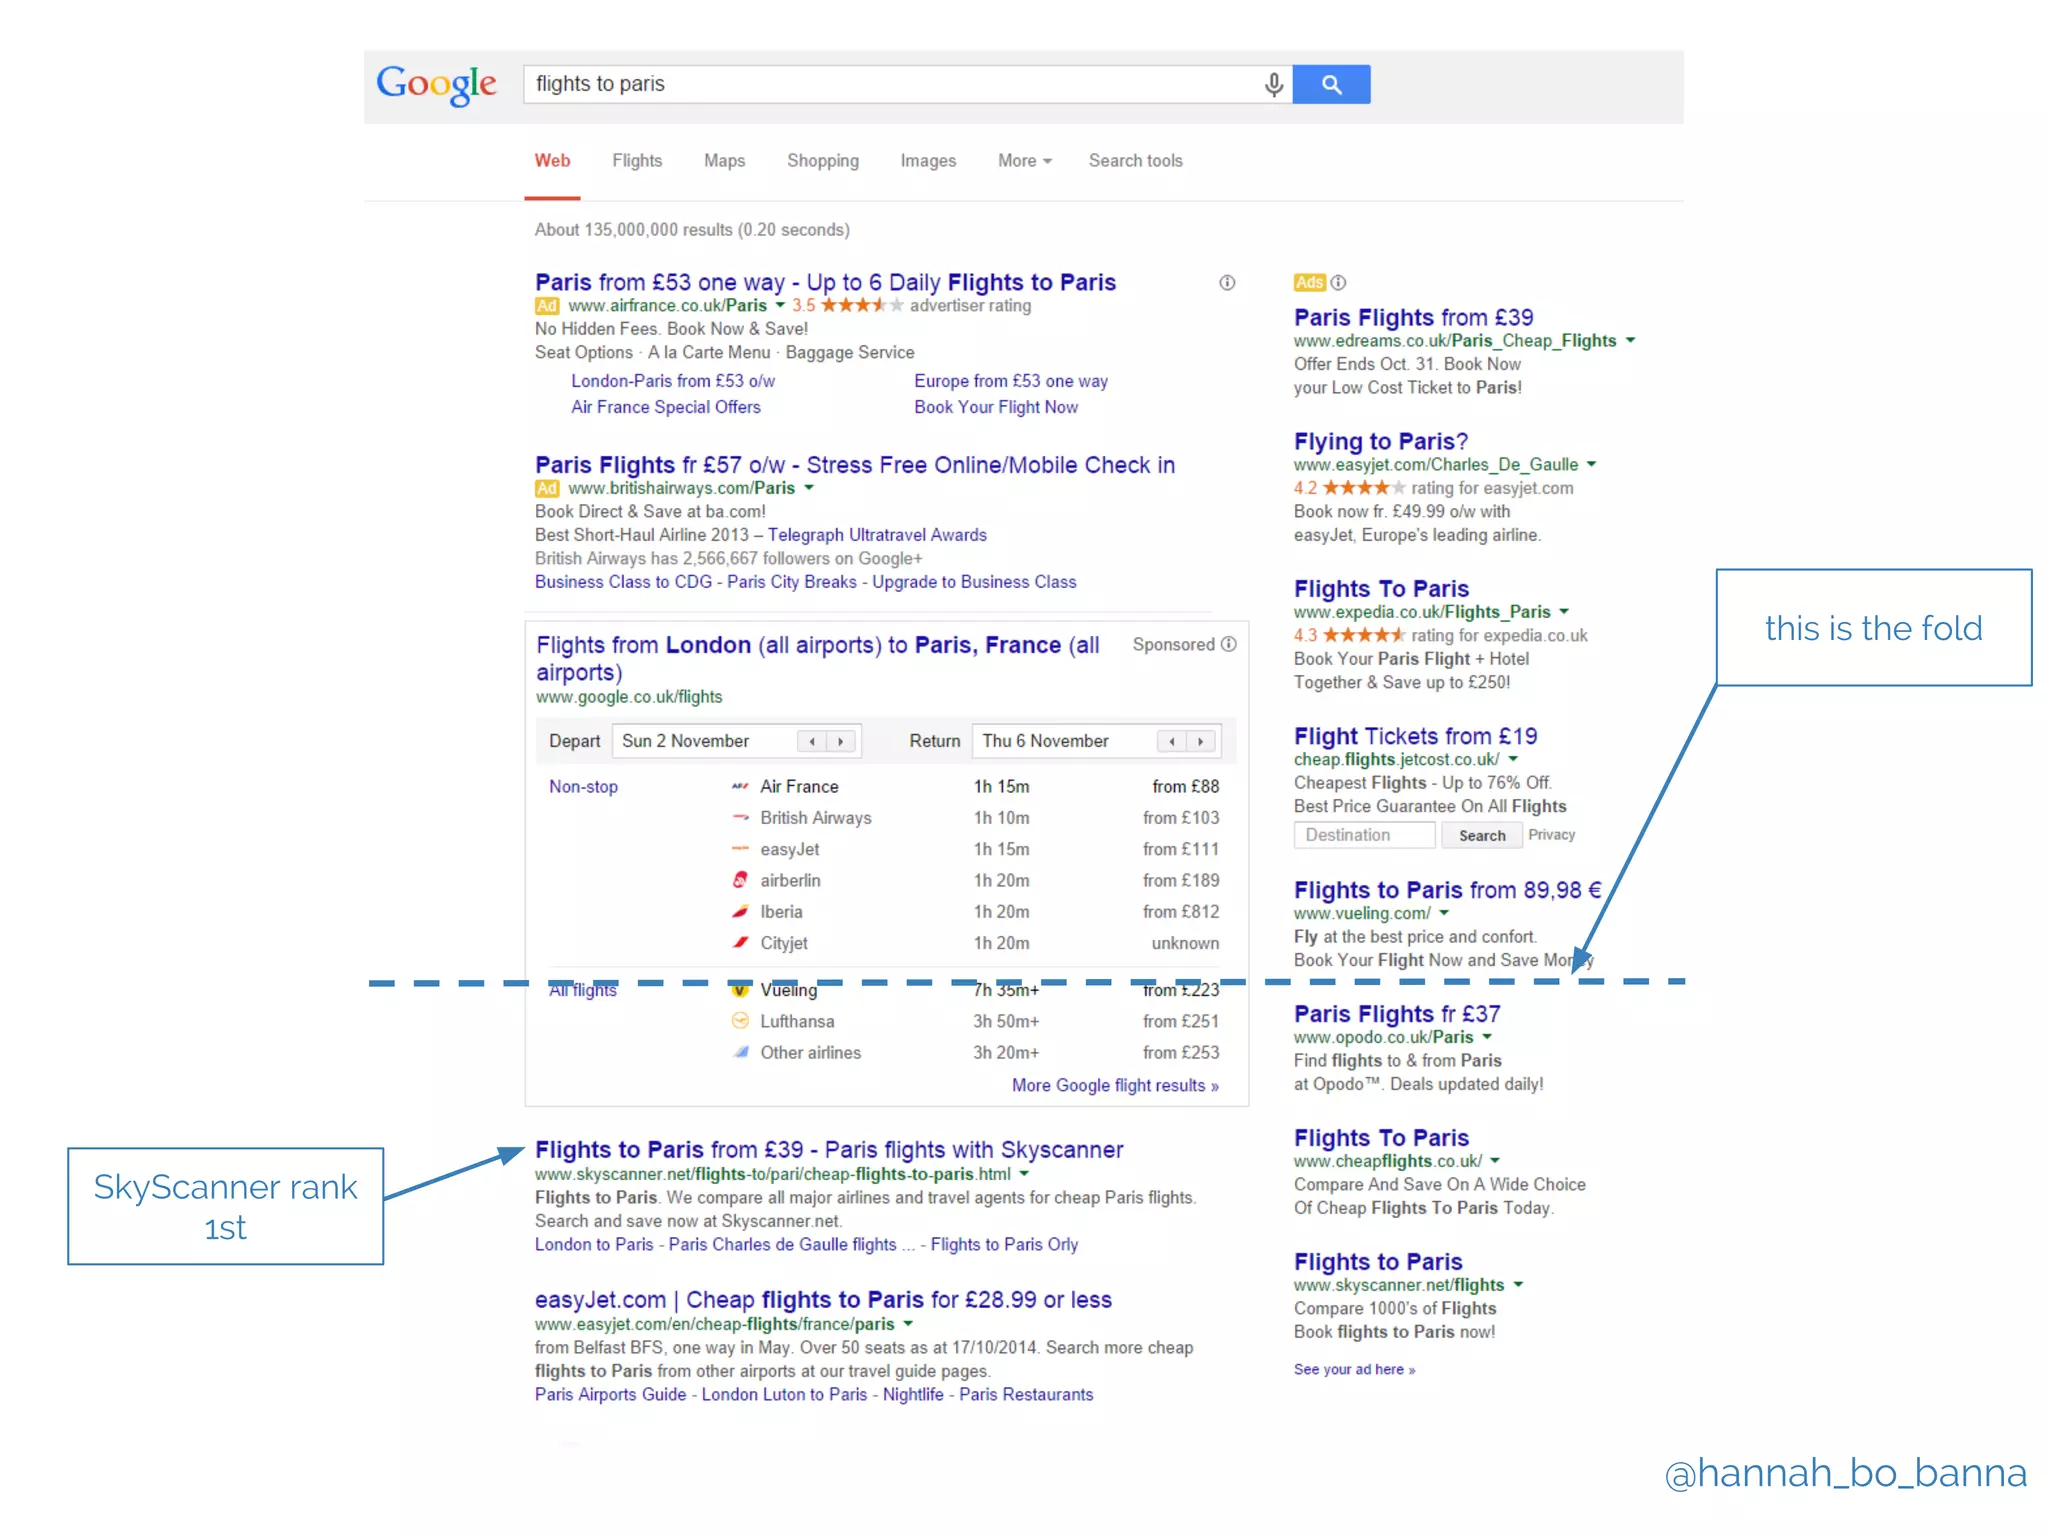Click the Iberia airline logo icon
The height and width of the screenshot is (1536, 2048).
(740, 911)
